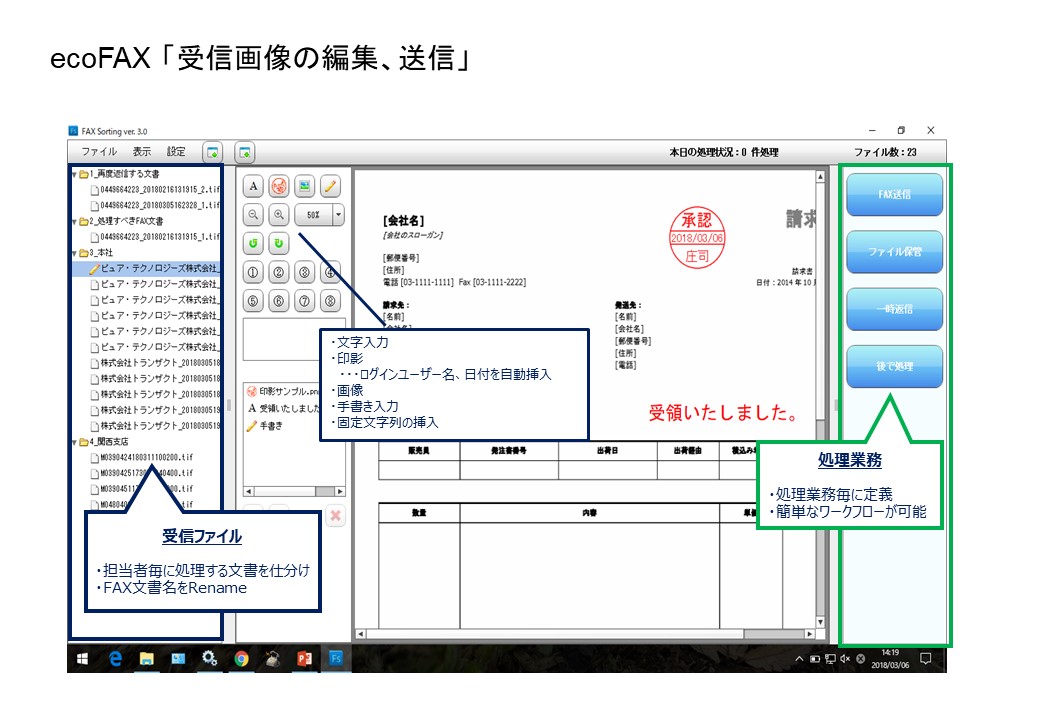Click the circled number ① button
This screenshot has height=720, width=1040.
(253, 272)
